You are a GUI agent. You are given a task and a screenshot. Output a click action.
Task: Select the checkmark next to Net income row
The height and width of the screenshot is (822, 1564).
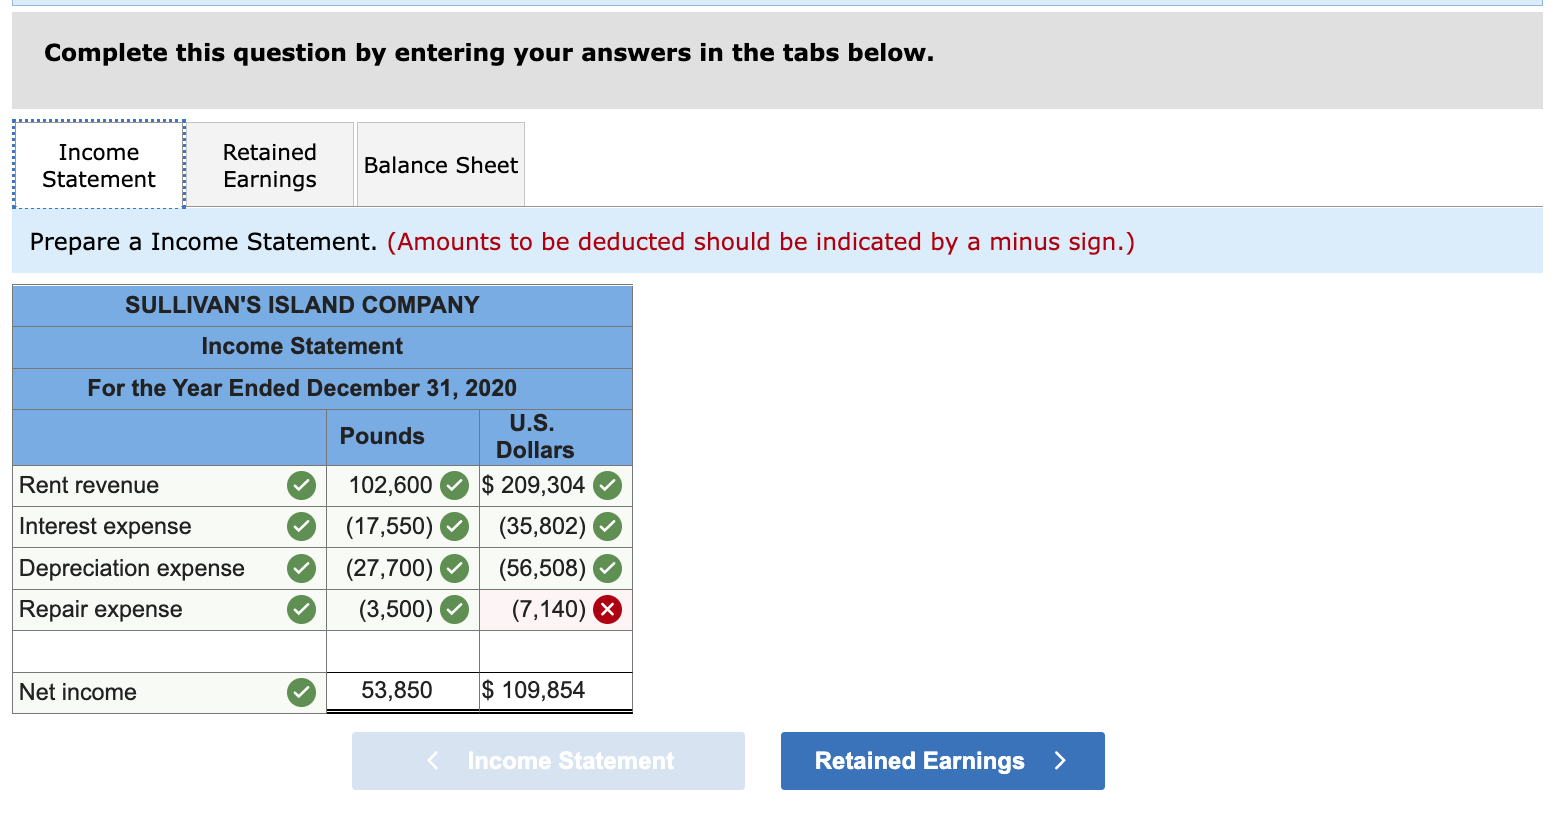click(301, 691)
